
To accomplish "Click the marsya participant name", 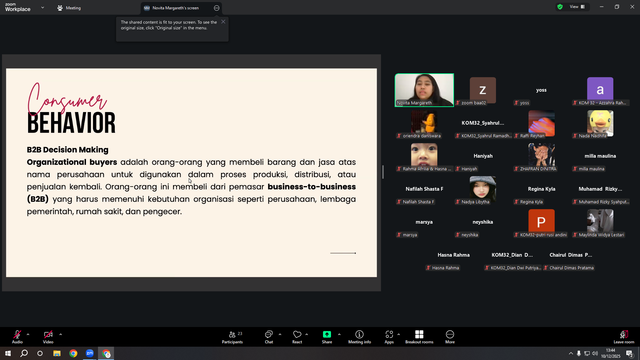I will click(x=424, y=222).
